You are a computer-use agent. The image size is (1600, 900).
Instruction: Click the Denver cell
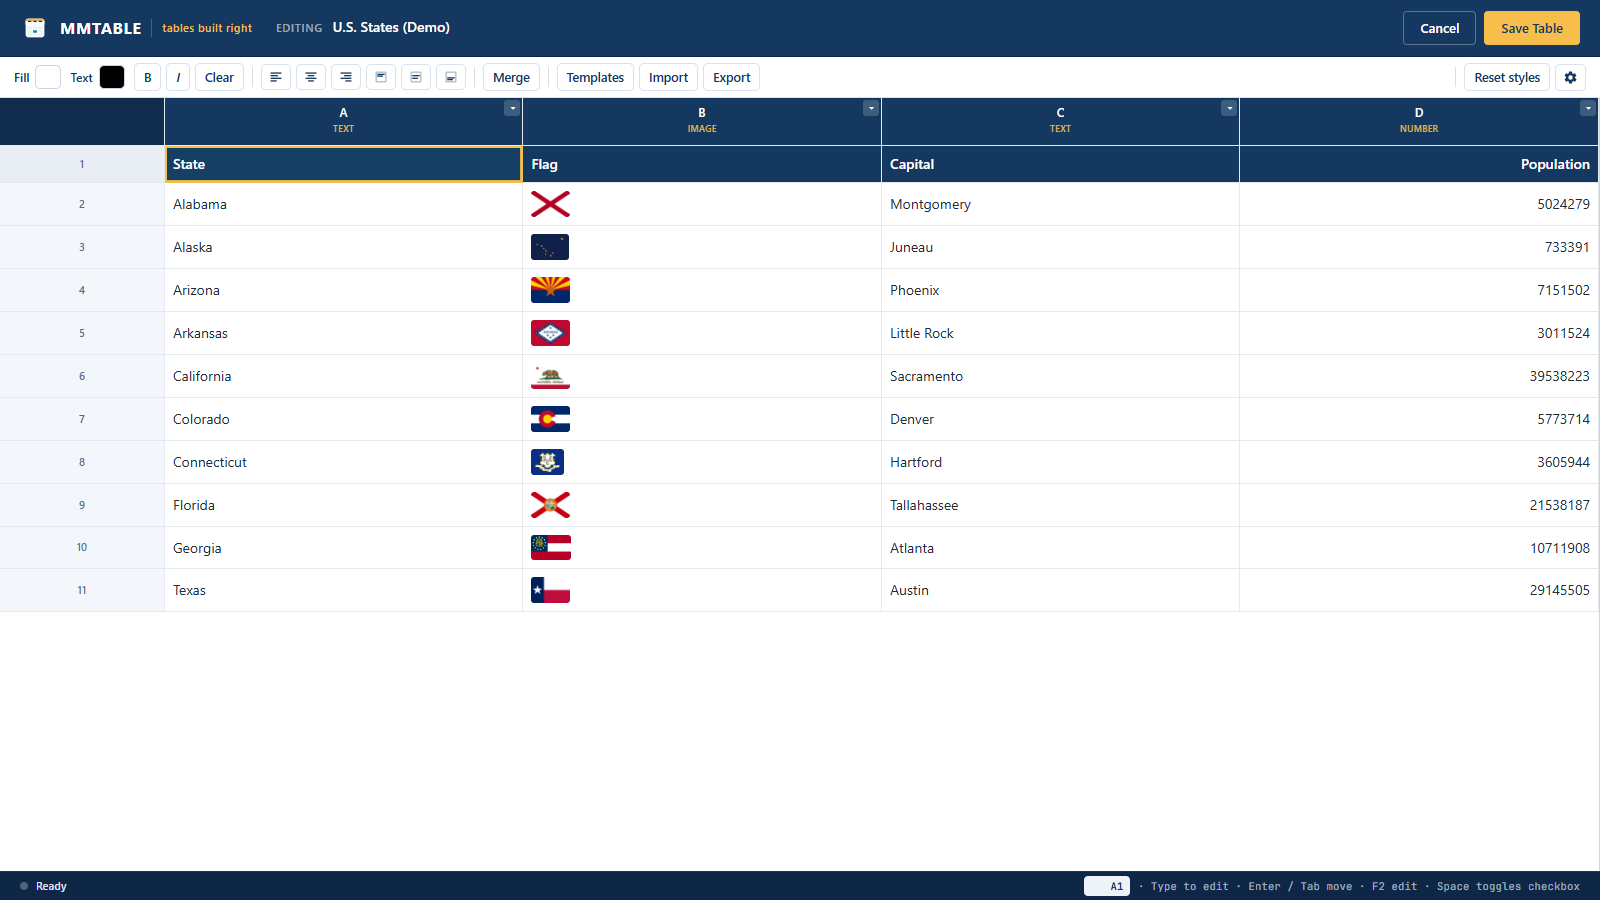tap(1060, 419)
